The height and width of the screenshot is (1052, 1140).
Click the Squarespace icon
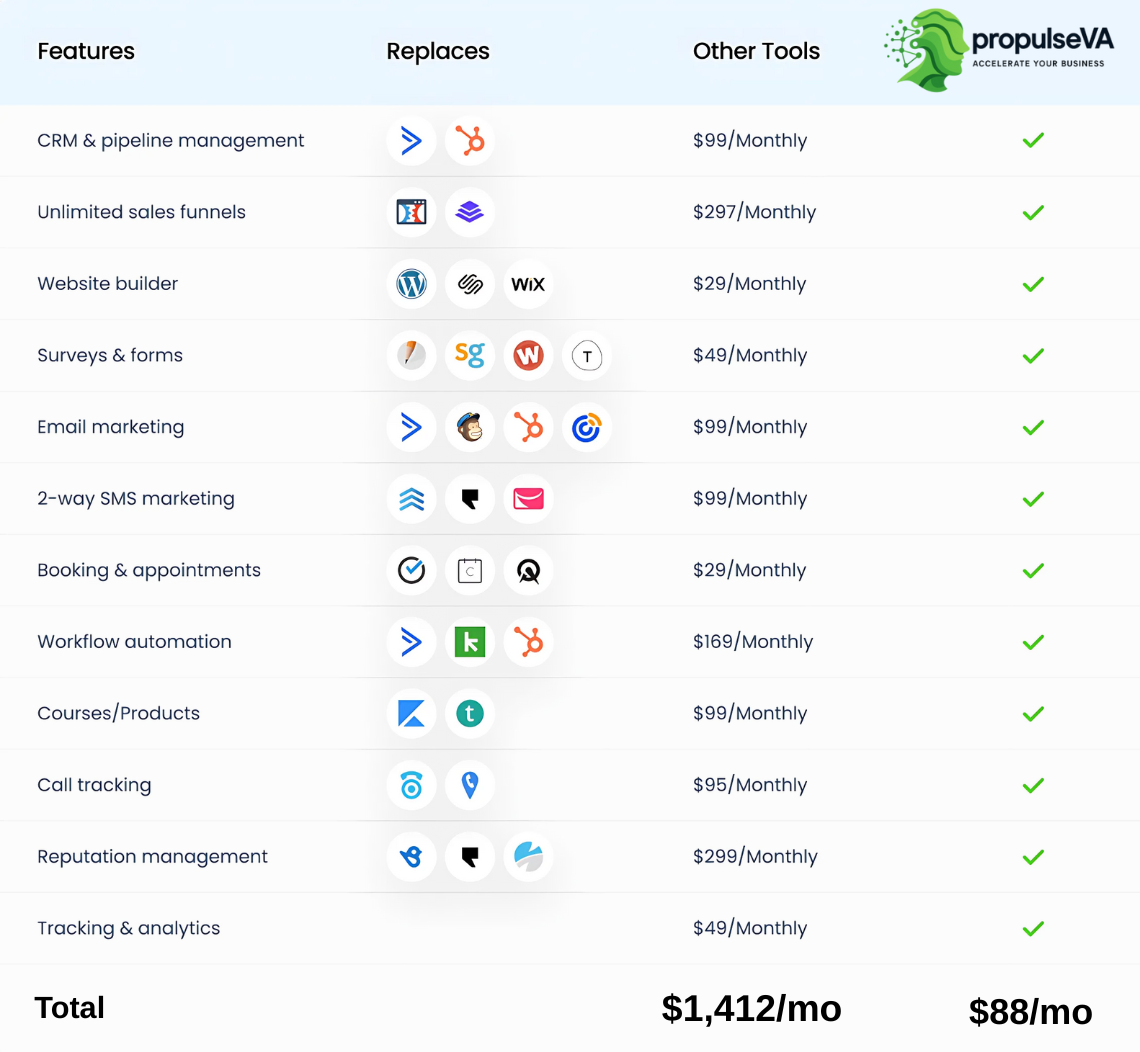point(470,284)
